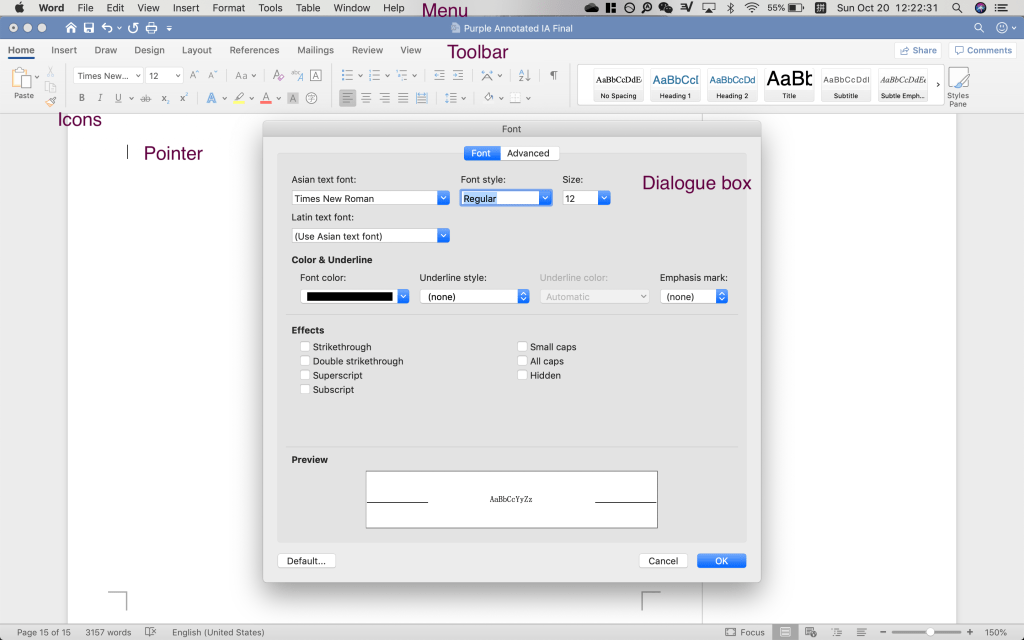Open the Insert ribbon tab
Image resolution: width=1024 pixels, height=640 pixels.
64,50
